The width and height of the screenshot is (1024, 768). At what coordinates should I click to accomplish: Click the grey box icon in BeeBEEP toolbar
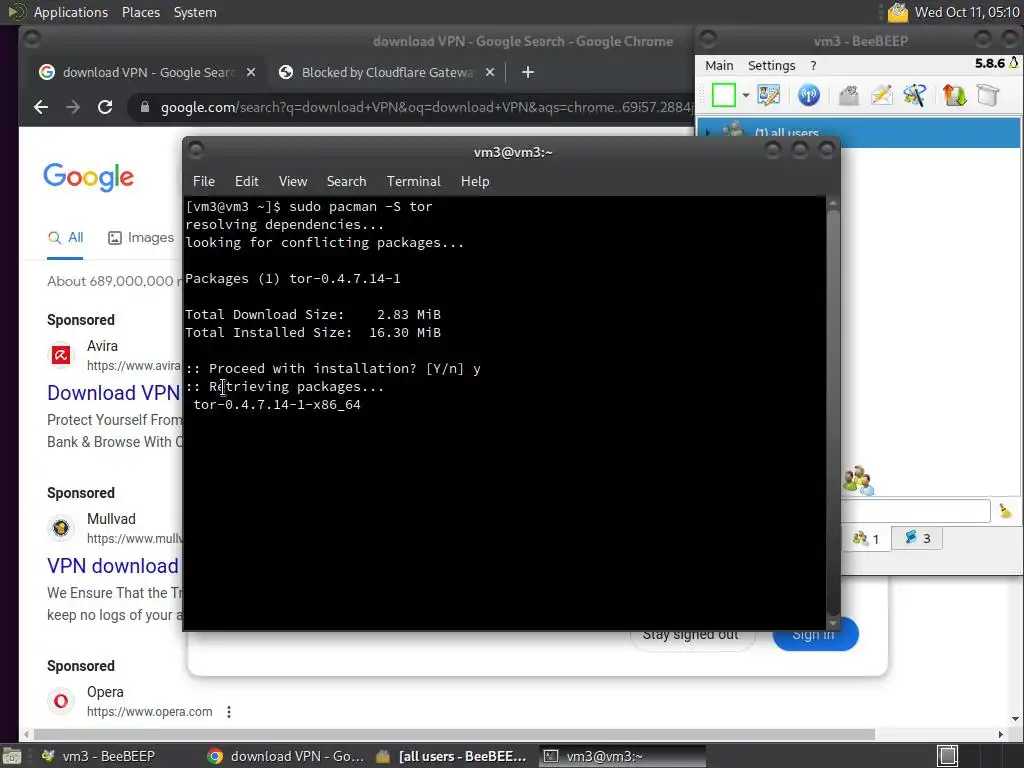click(x=988, y=95)
